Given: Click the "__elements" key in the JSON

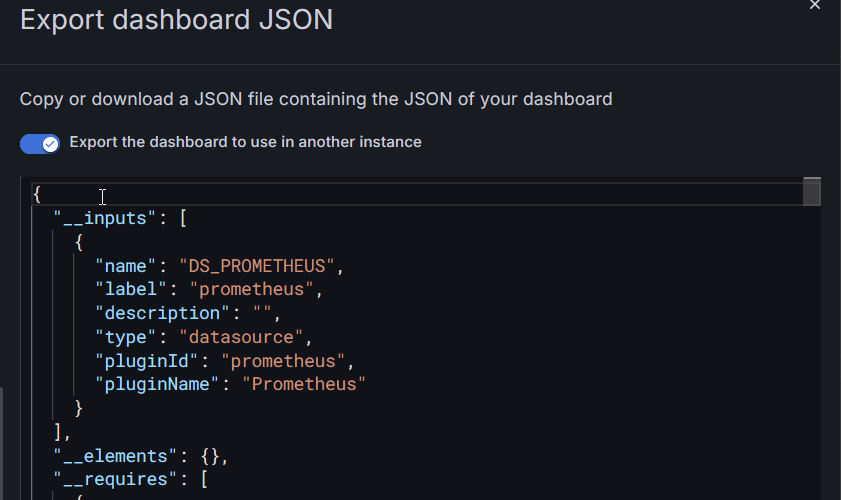Looking at the screenshot, I should [116, 455].
